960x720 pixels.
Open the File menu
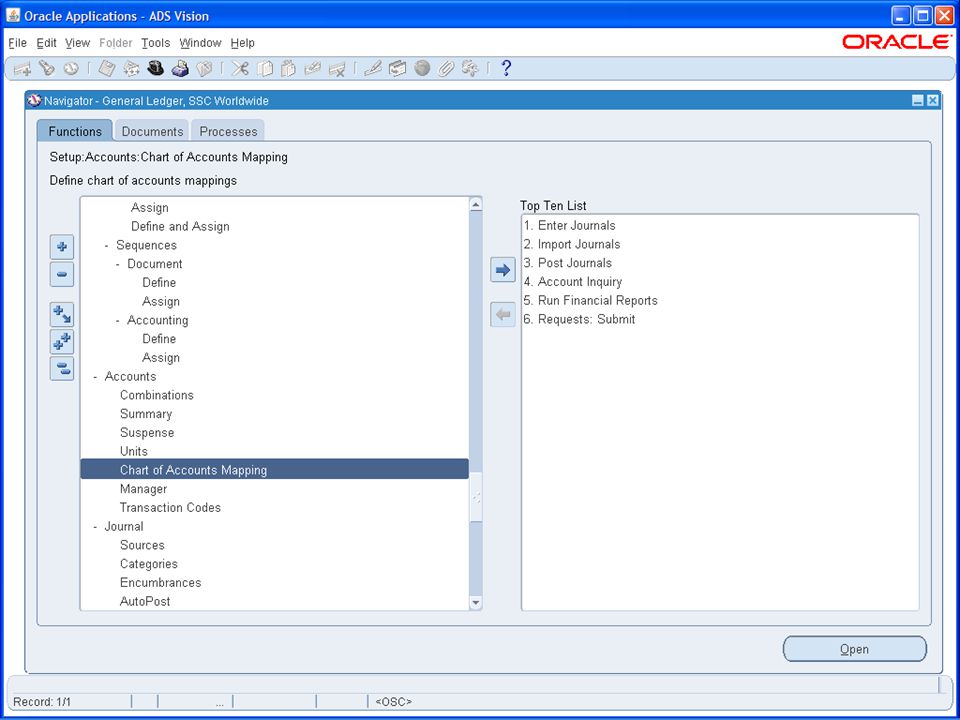17,43
